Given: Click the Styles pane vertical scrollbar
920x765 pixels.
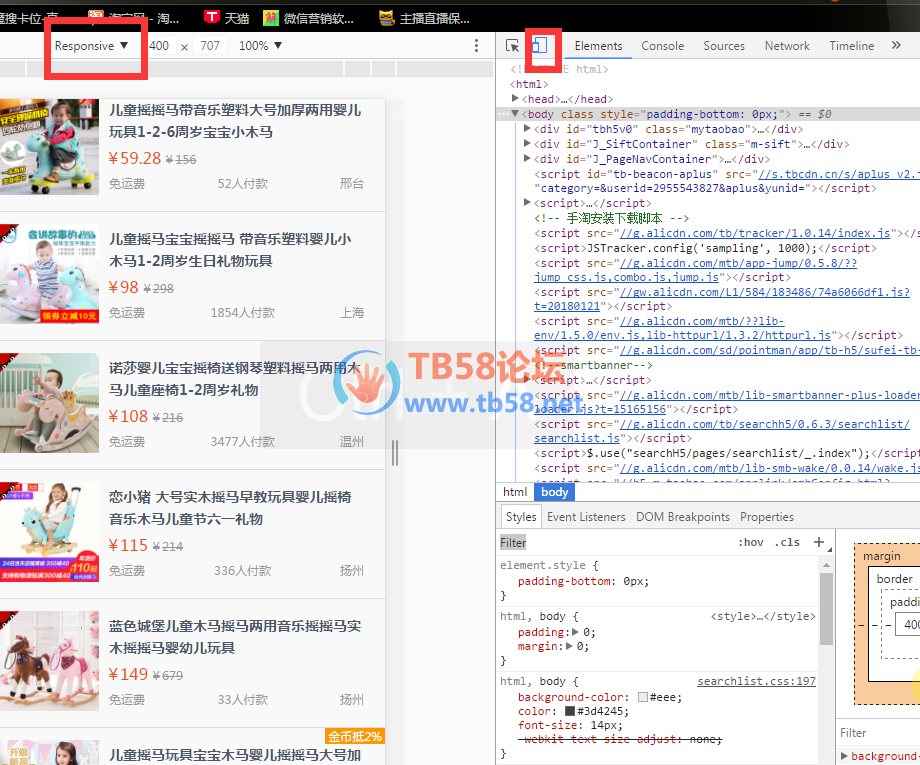Looking at the screenshot, I should pyautogui.click(x=826, y=608).
